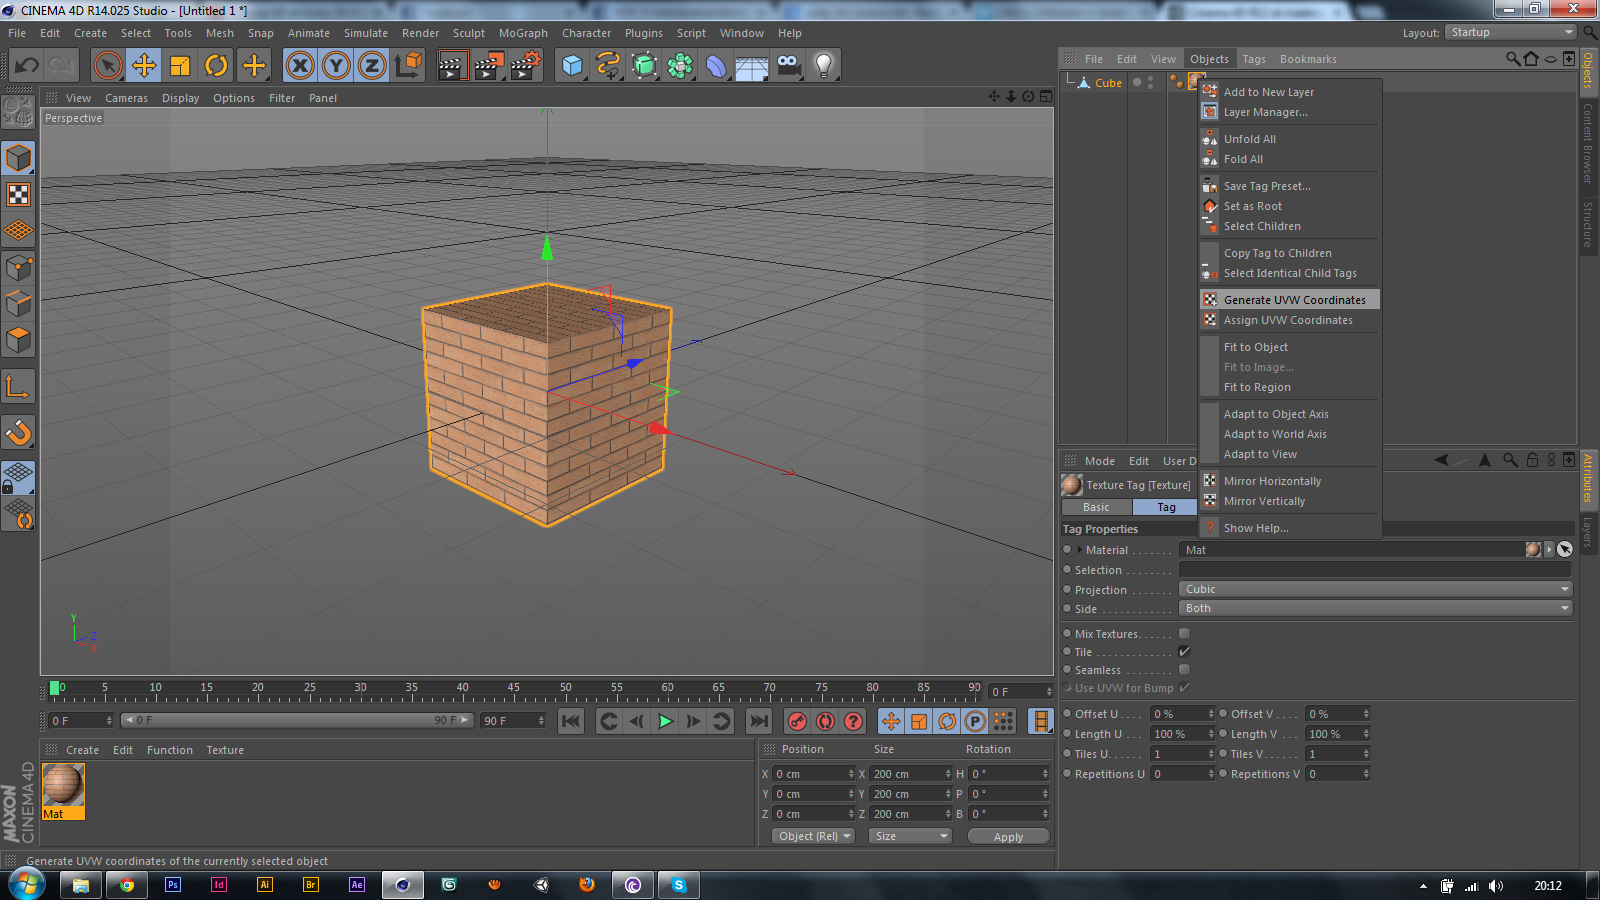Uncheck the Tile checkbox
1600x900 pixels.
click(1184, 652)
